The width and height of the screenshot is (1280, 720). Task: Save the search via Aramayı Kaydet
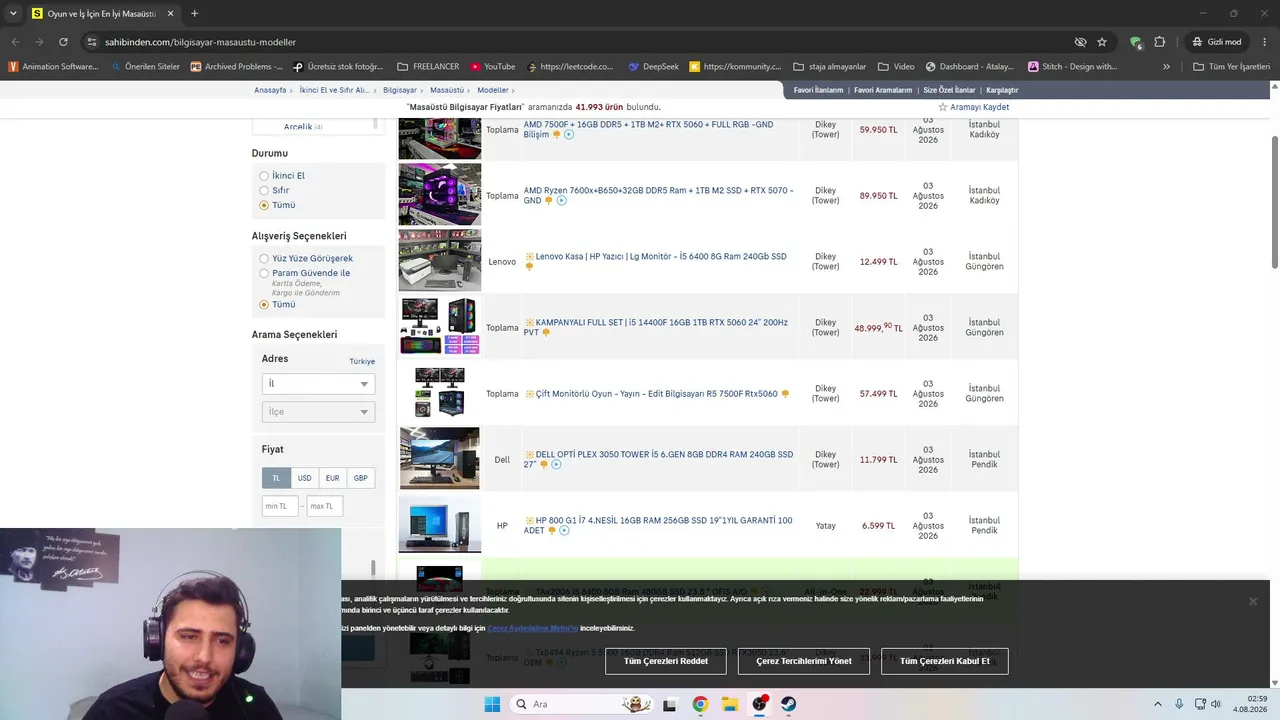point(973,107)
